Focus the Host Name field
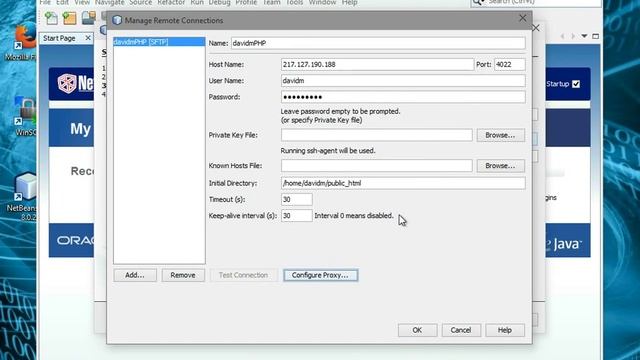 pyautogui.click(x=377, y=64)
